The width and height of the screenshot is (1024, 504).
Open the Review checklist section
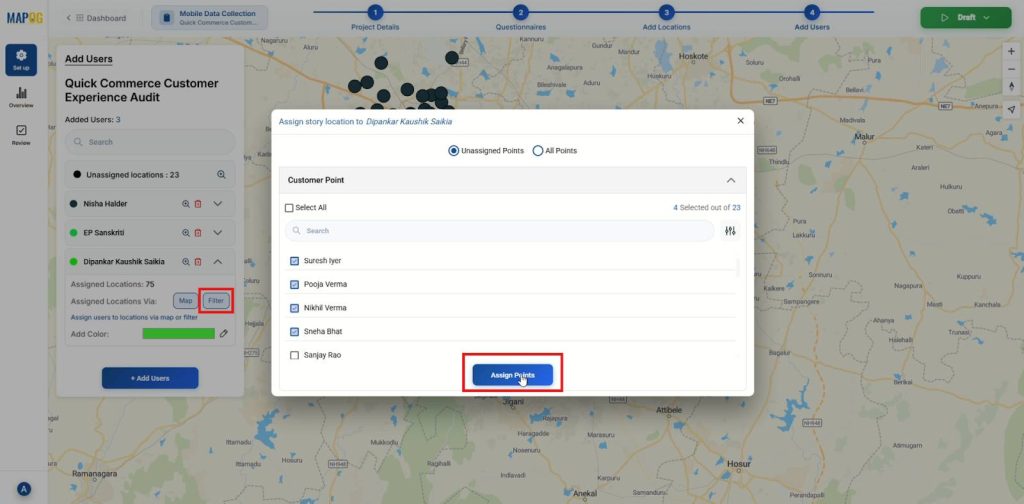coord(21,135)
